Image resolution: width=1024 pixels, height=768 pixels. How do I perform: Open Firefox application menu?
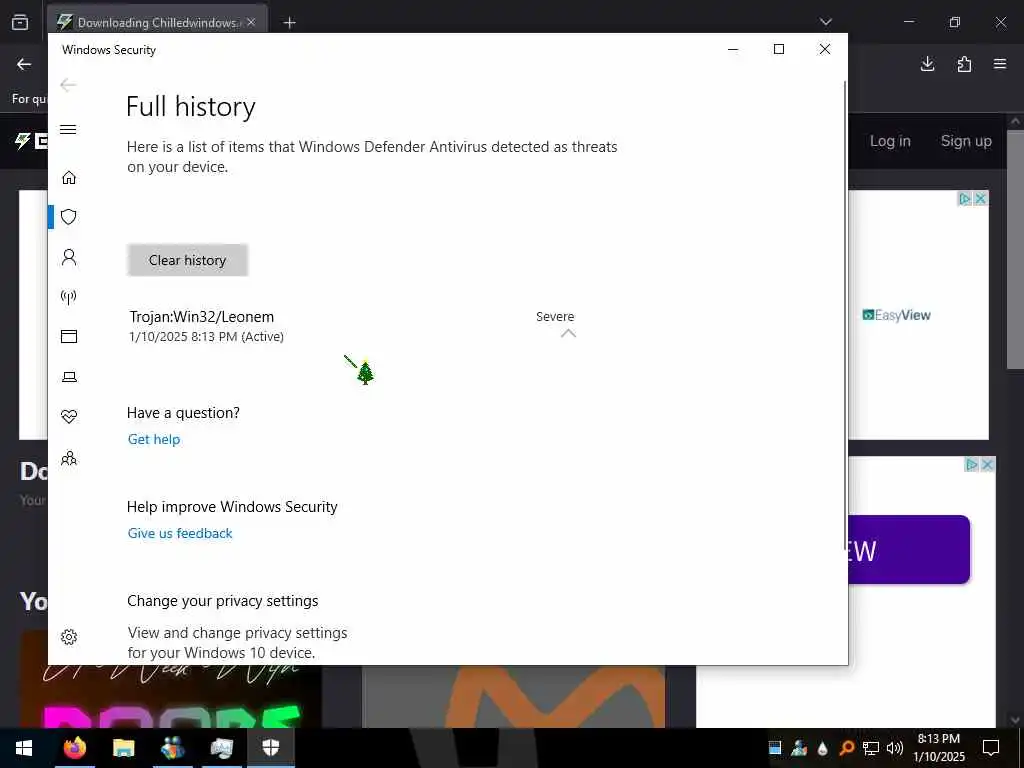1000,64
